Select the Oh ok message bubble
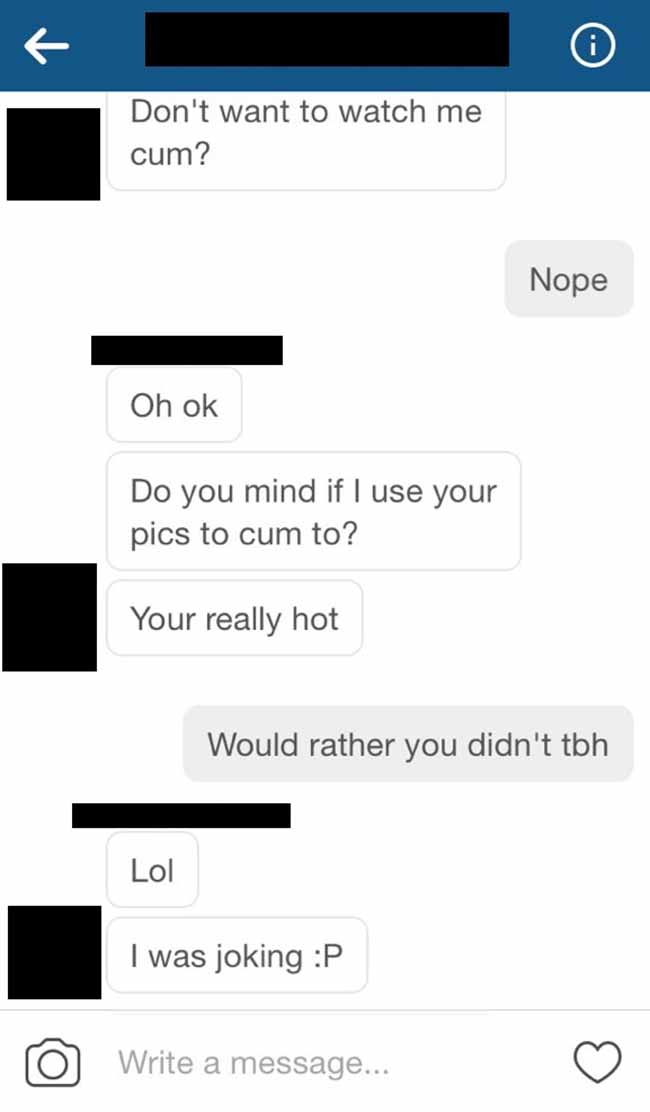The width and height of the screenshot is (650, 1112). pos(174,405)
